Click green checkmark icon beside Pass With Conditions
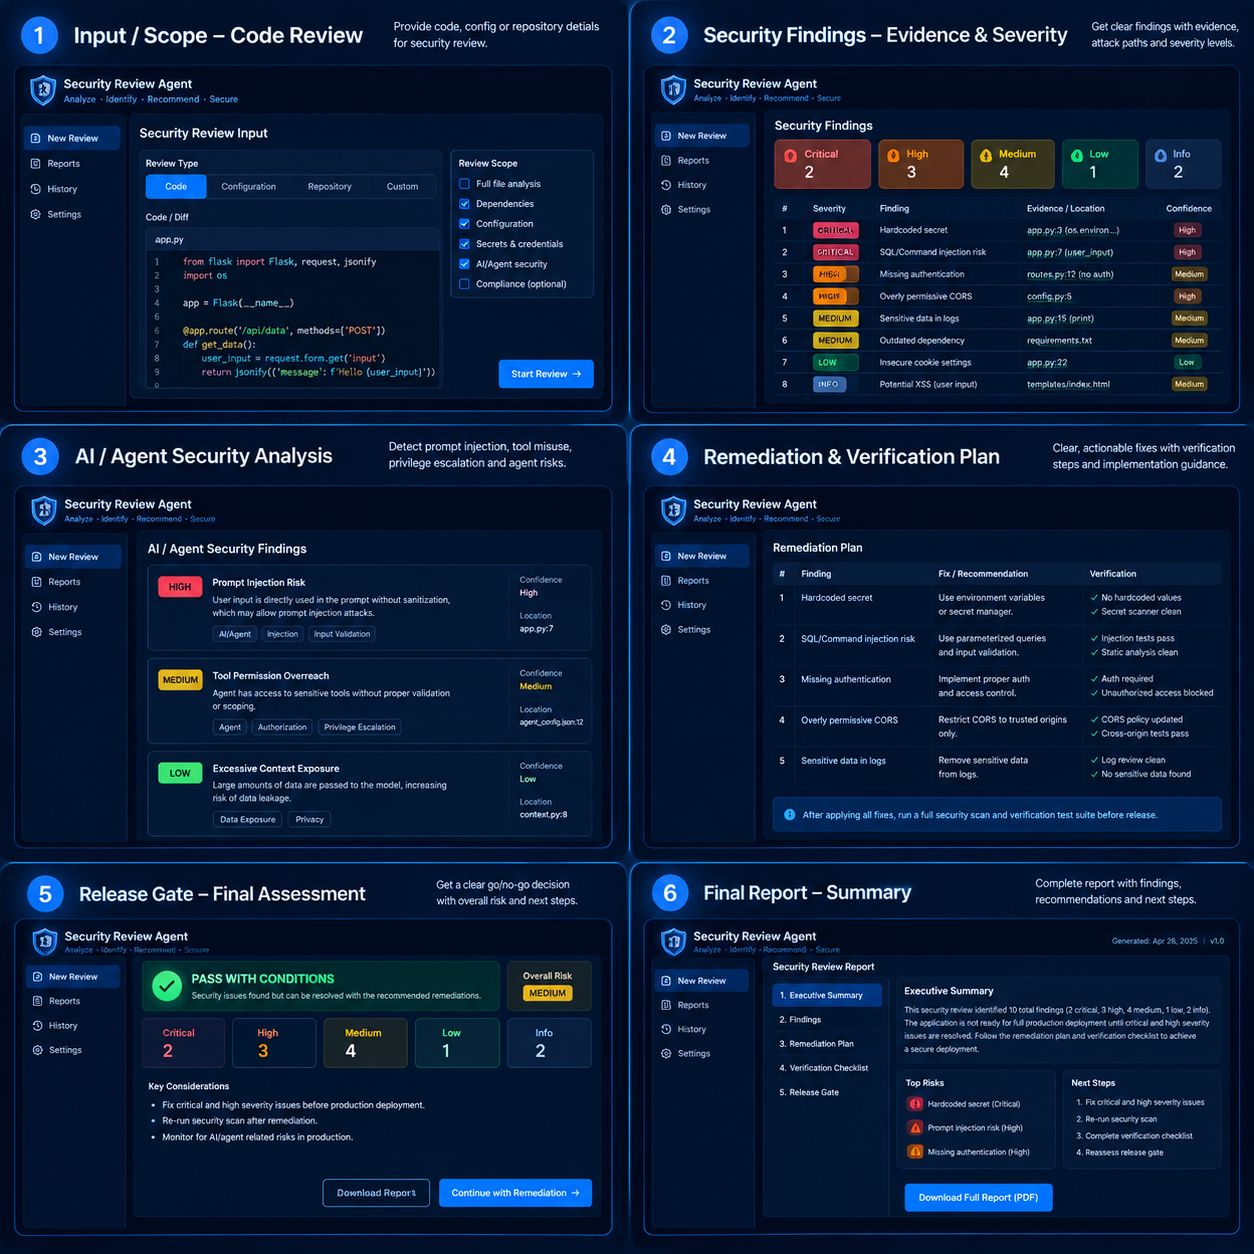The width and height of the screenshot is (1254, 1254). (167, 987)
